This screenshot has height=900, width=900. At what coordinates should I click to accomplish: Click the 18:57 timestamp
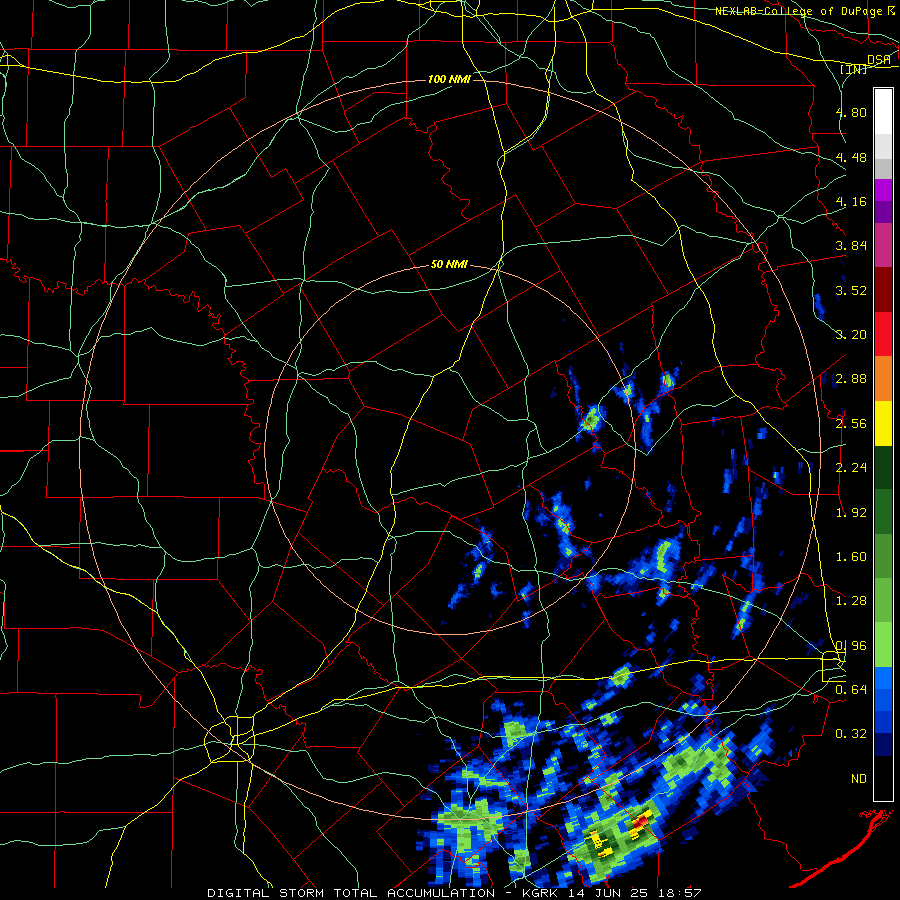[681, 893]
